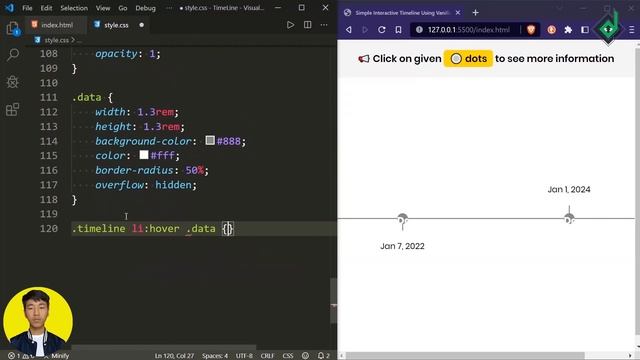The image size is (640, 360).
Task: Open notifications bell in status bar
Action: 324,356
